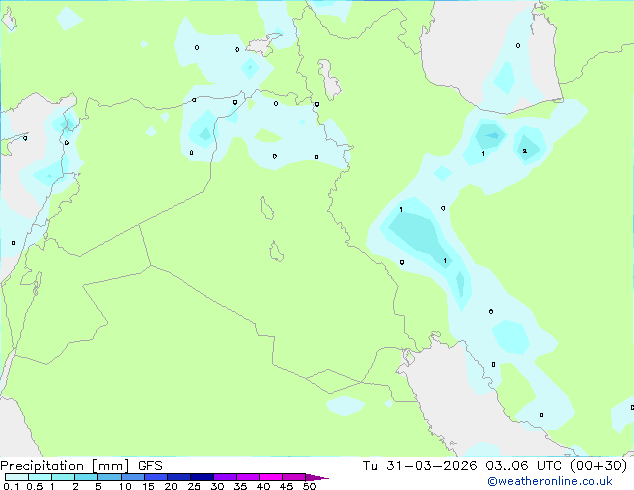The width and height of the screenshot is (634, 490).
Task: Click the "50" legend tick label
Action: coord(309,486)
